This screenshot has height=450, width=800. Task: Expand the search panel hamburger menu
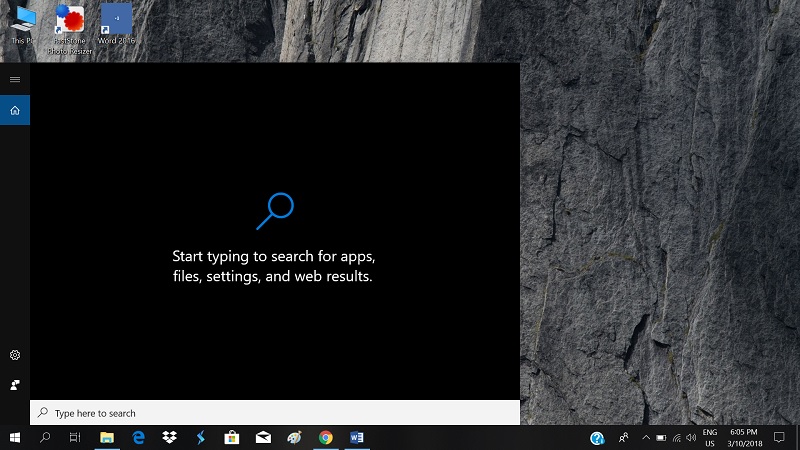[x=15, y=79]
